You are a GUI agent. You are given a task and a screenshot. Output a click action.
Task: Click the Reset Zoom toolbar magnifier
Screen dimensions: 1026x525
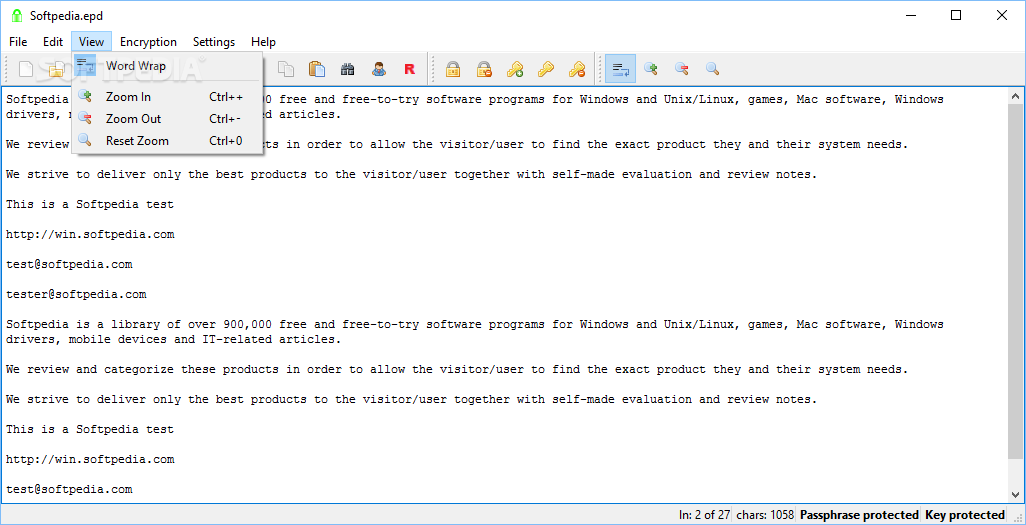pyautogui.click(x=713, y=68)
